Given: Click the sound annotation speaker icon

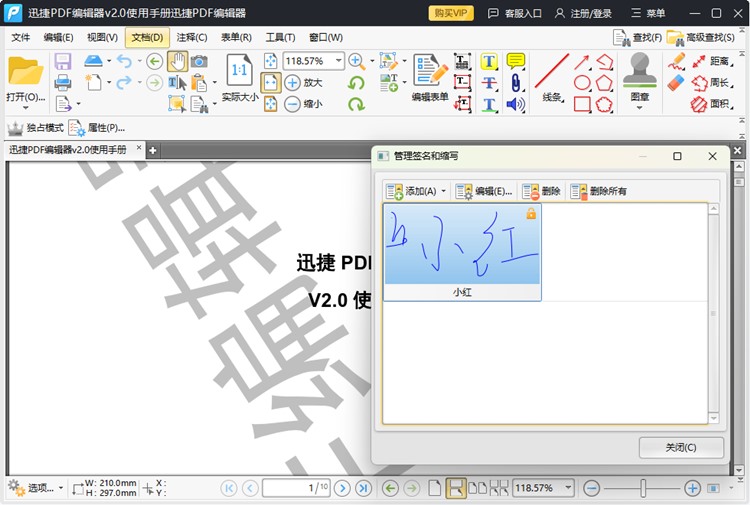Looking at the screenshot, I should pyautogui.click(x=516, y=104).
